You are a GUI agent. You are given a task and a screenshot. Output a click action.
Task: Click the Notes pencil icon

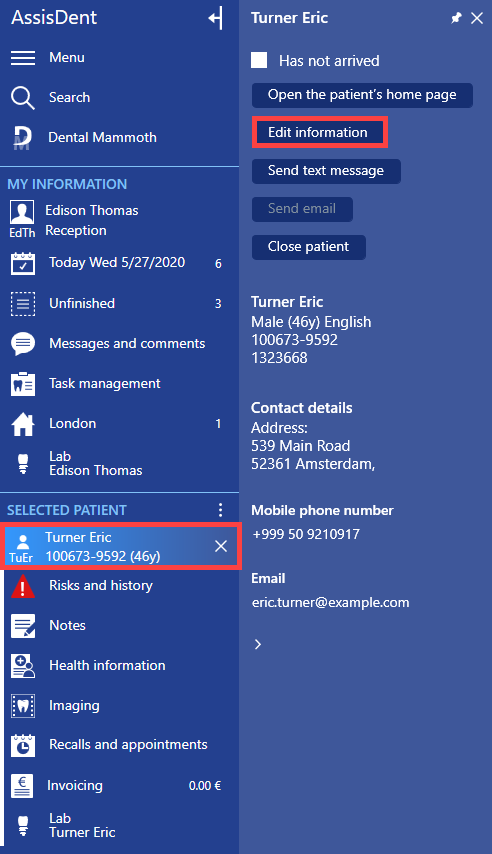tap(23, 626)
